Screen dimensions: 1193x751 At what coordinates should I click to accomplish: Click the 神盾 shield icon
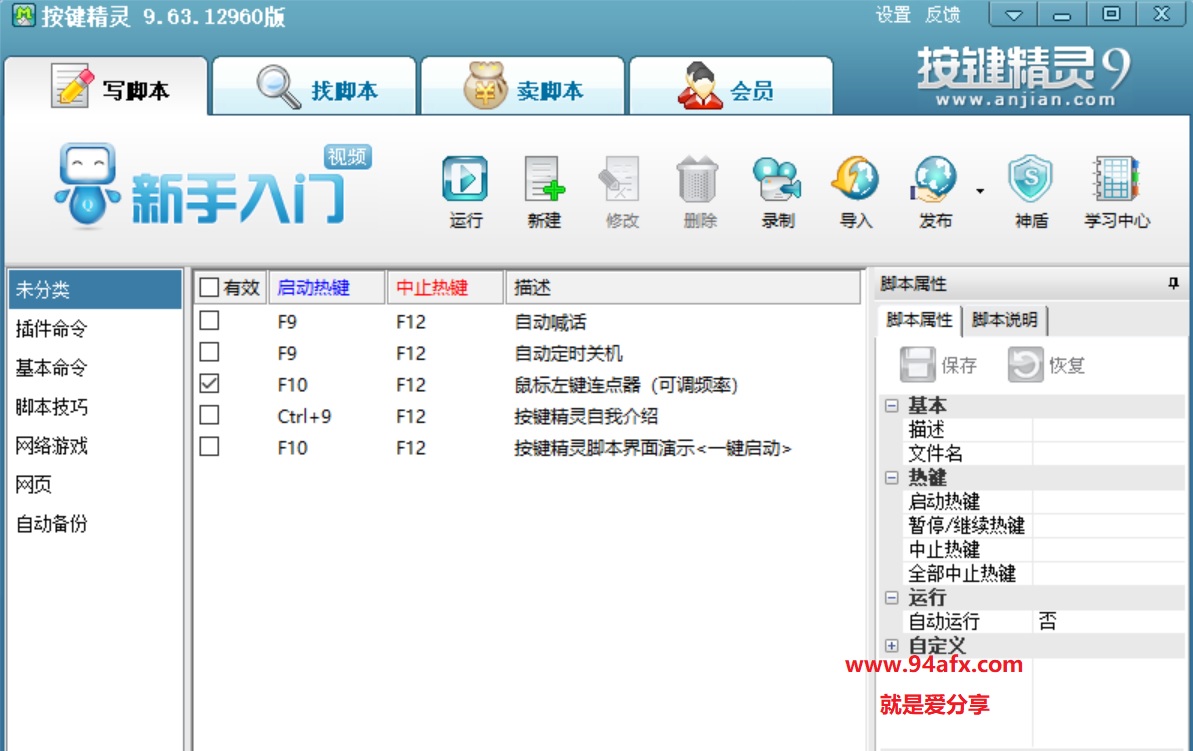1030,180
